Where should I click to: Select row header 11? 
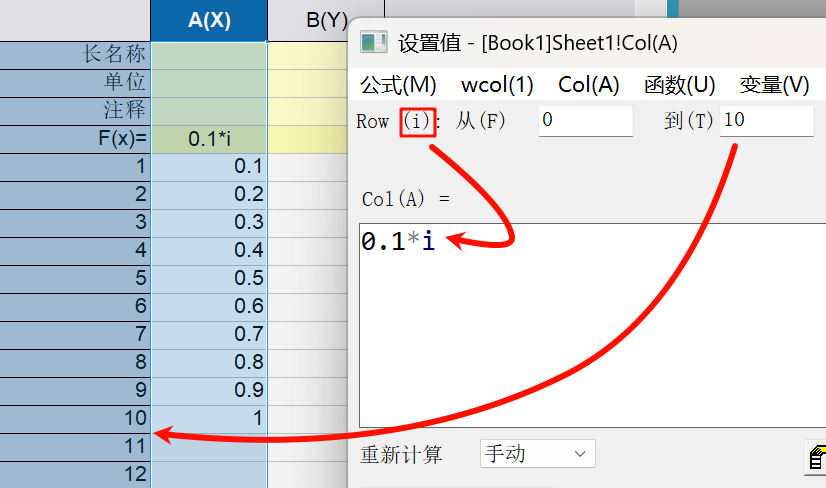pyautogui.click(x=75, y=447)
